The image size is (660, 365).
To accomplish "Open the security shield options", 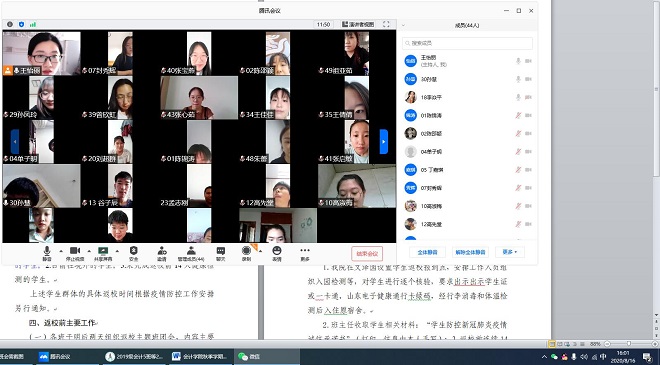I will pyautogui.click(x=133, y=253).
